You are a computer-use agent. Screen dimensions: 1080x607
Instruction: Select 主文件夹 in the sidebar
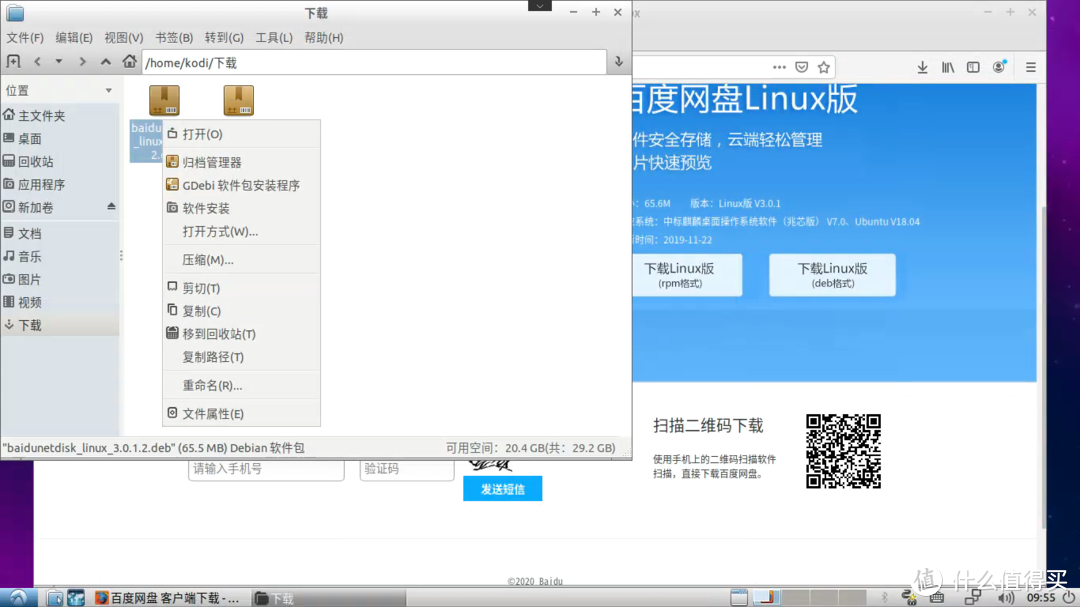[x=60, y=116]
